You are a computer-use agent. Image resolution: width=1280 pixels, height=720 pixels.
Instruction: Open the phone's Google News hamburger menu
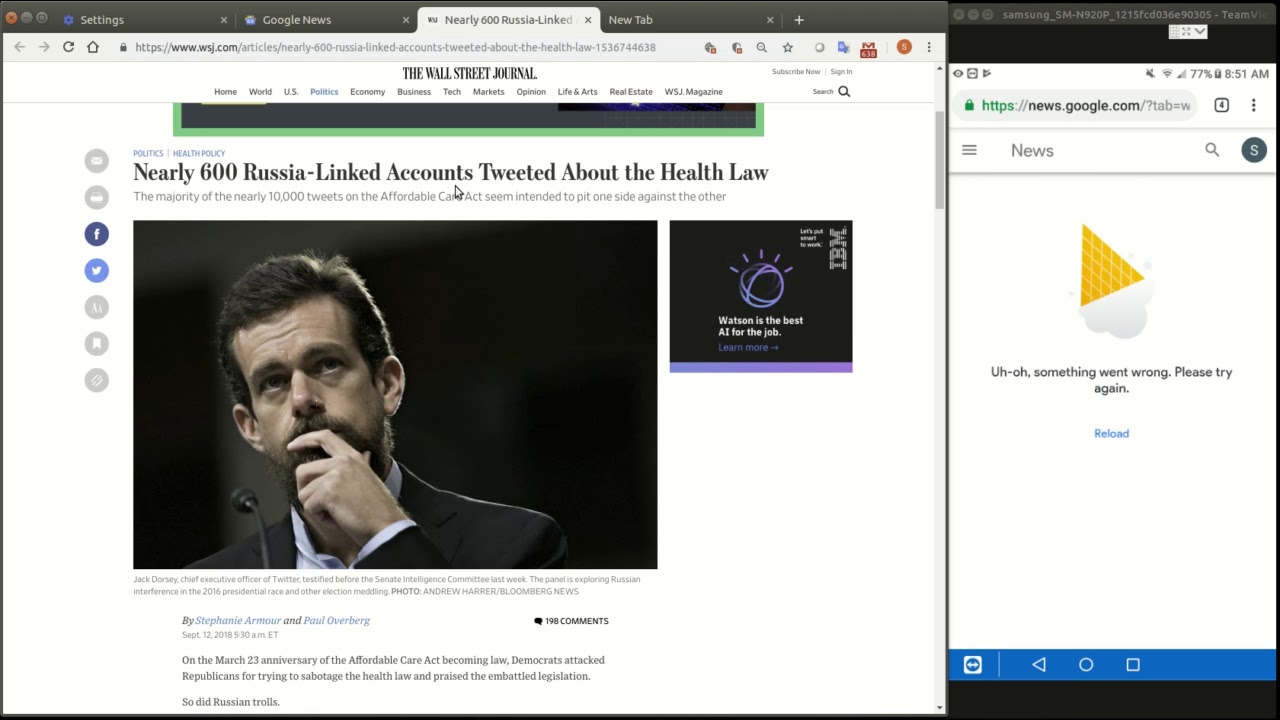(969, 150)
